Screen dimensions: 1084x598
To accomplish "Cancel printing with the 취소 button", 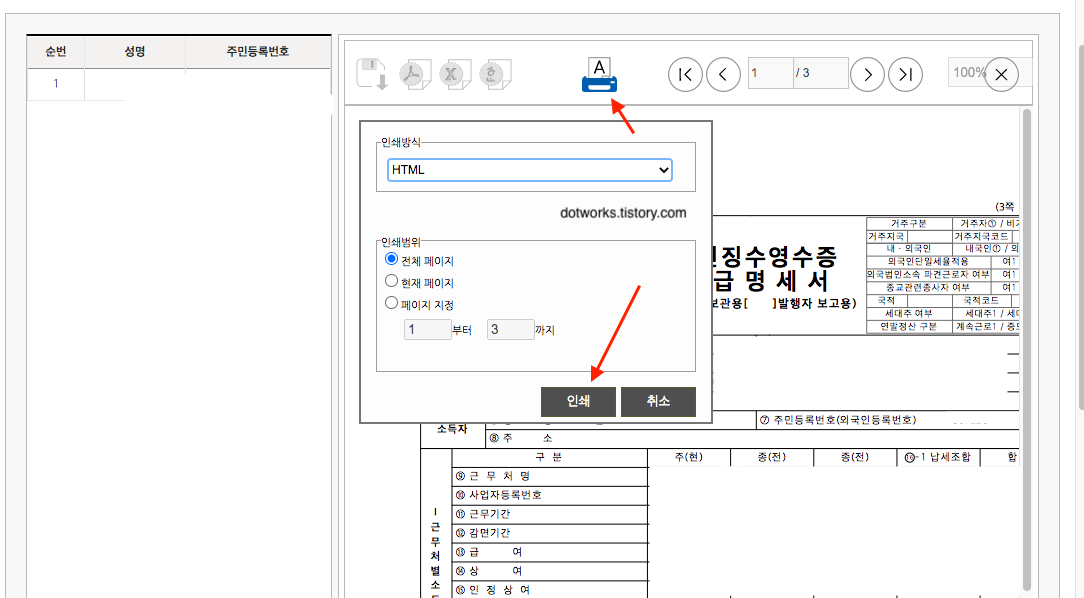I will [x=658, y=401].
